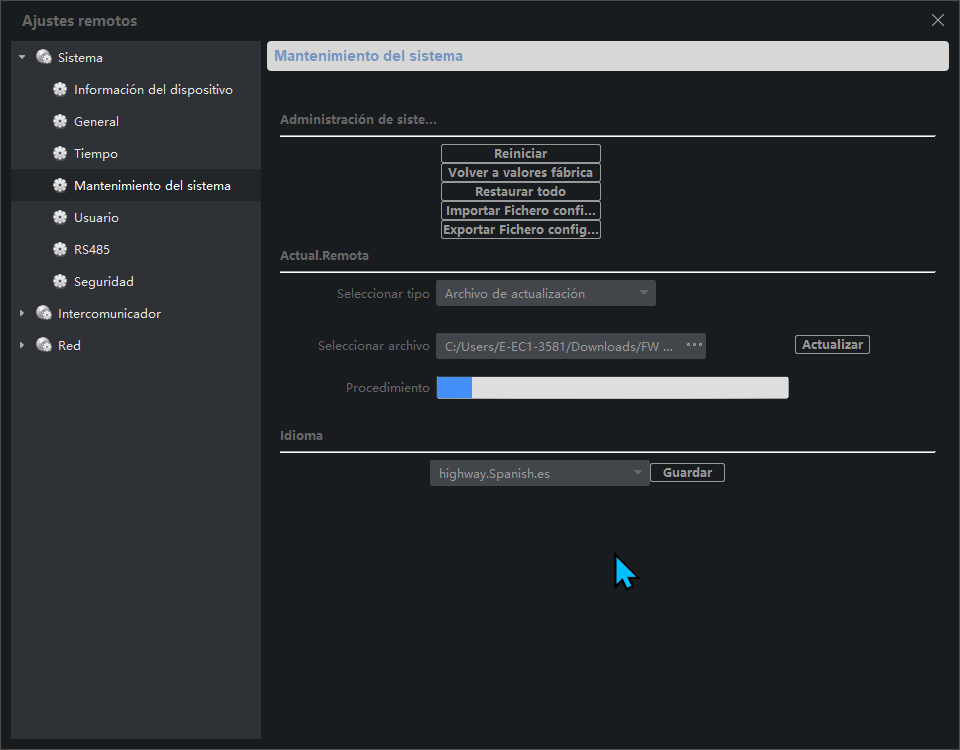Open the highway.Spanish.es language dropdown
960x750 pixels.
pyautogui.click(x=539, y=473)
